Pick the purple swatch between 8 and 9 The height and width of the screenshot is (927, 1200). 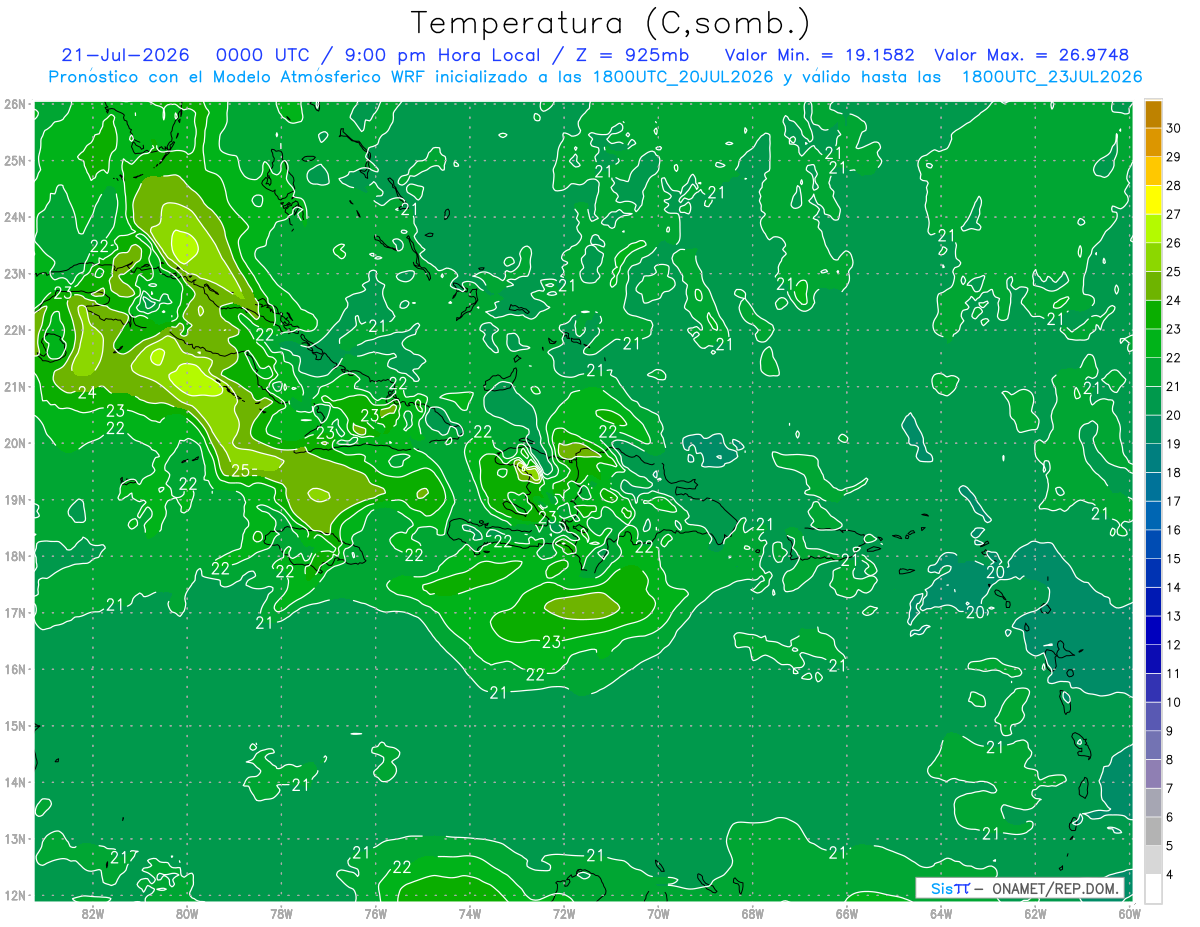1153,745
